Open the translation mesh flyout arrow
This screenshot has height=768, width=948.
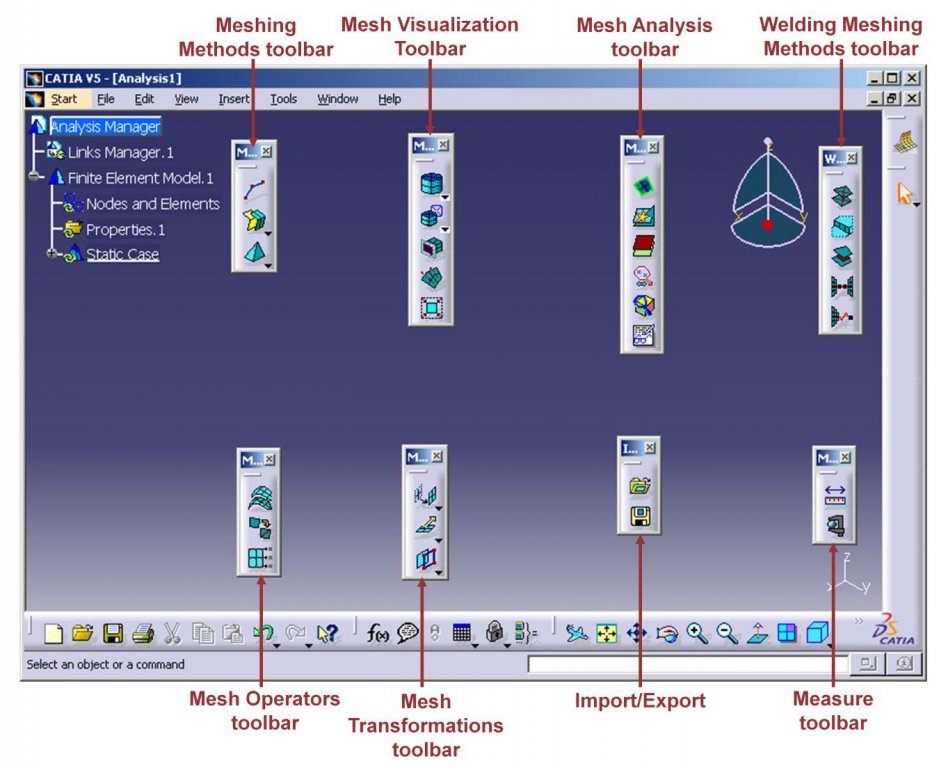(x=439, y=509)
